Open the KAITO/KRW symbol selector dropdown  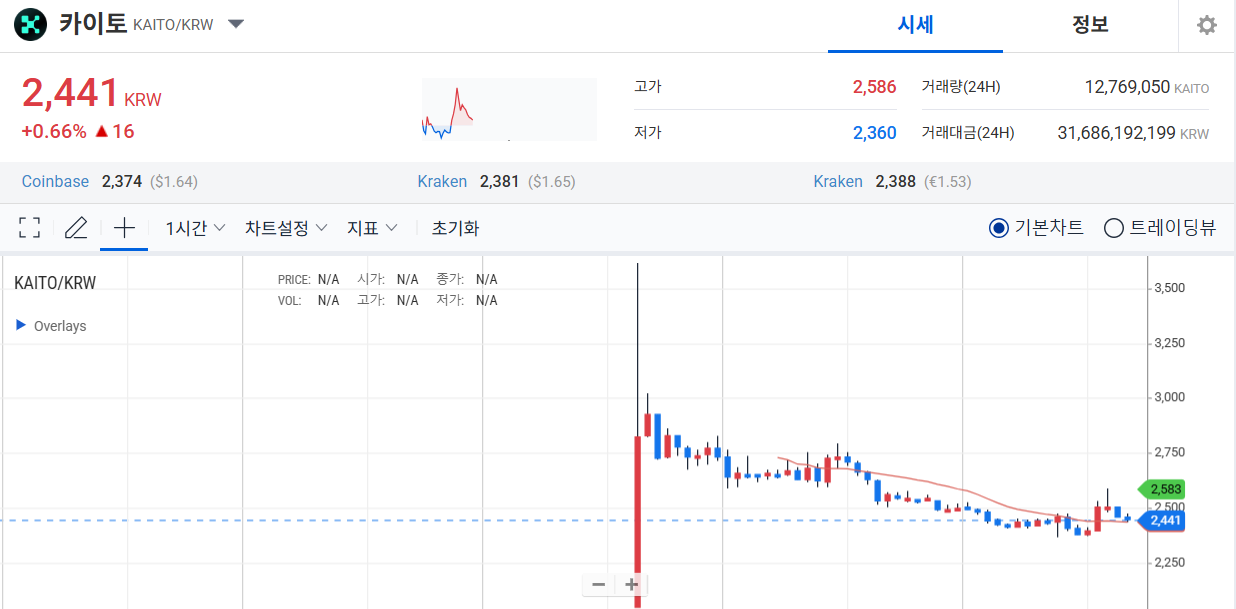click(236, 24)
